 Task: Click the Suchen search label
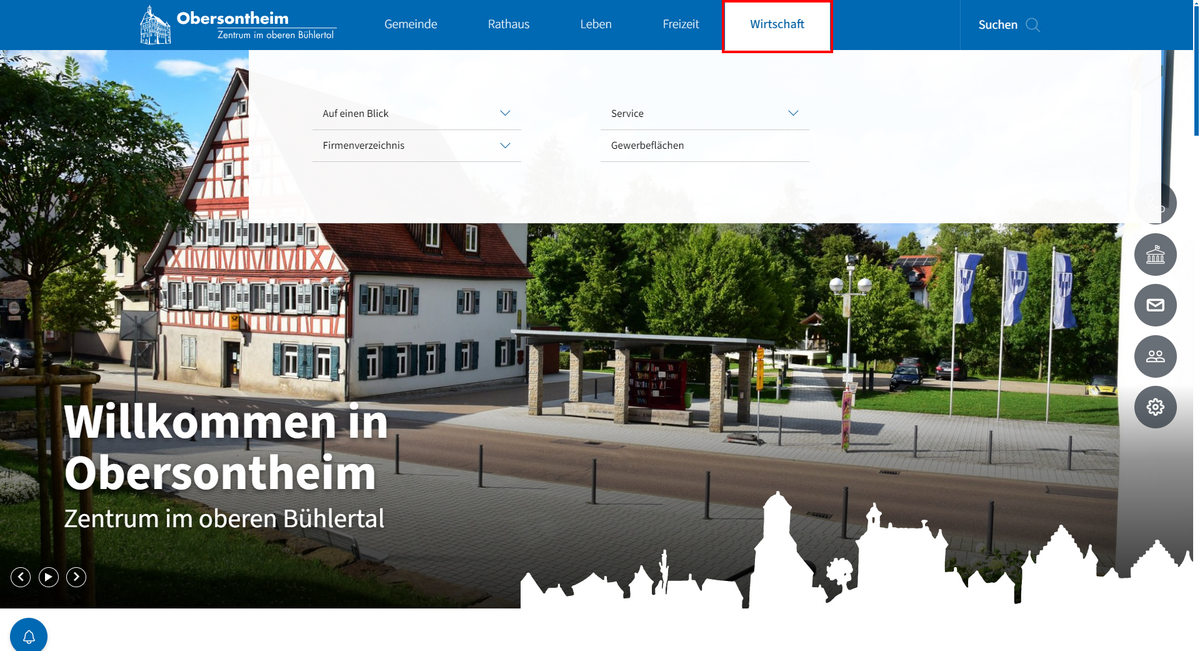[998, 25]
